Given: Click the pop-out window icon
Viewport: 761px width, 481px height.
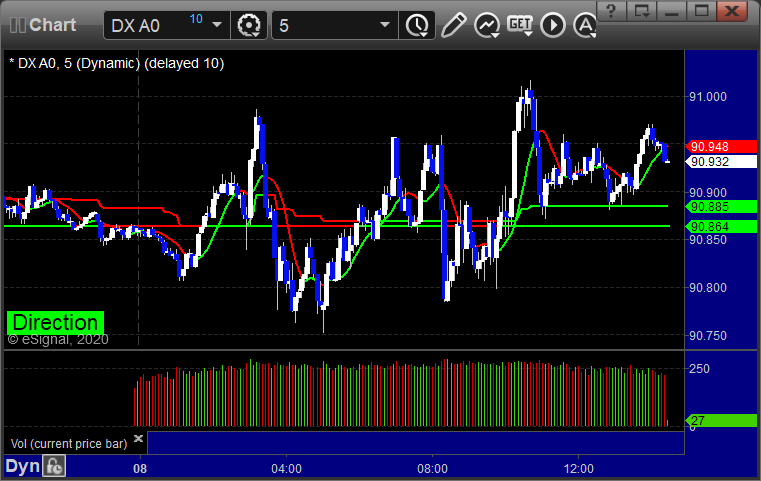Looking at the screenshot, I should coord(641,11).
